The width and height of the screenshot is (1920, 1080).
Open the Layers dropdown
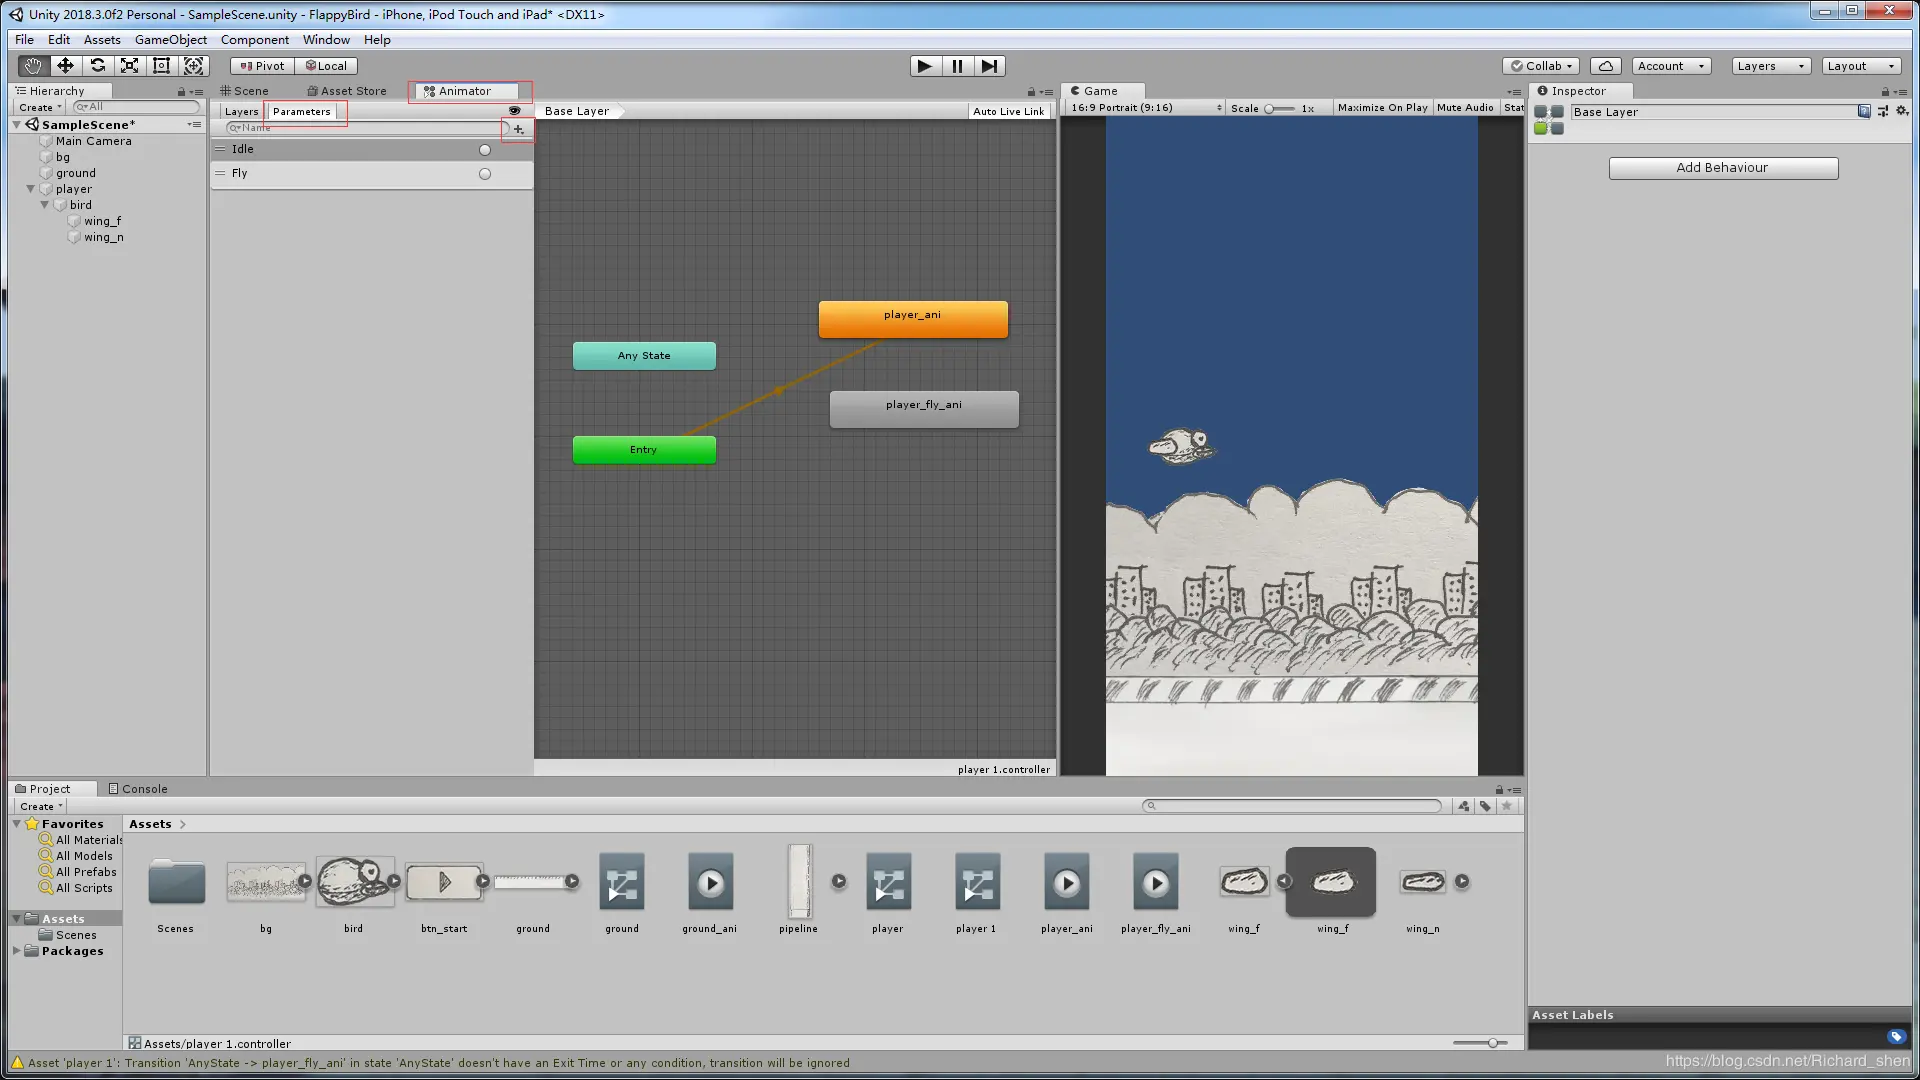(1770, 66)
